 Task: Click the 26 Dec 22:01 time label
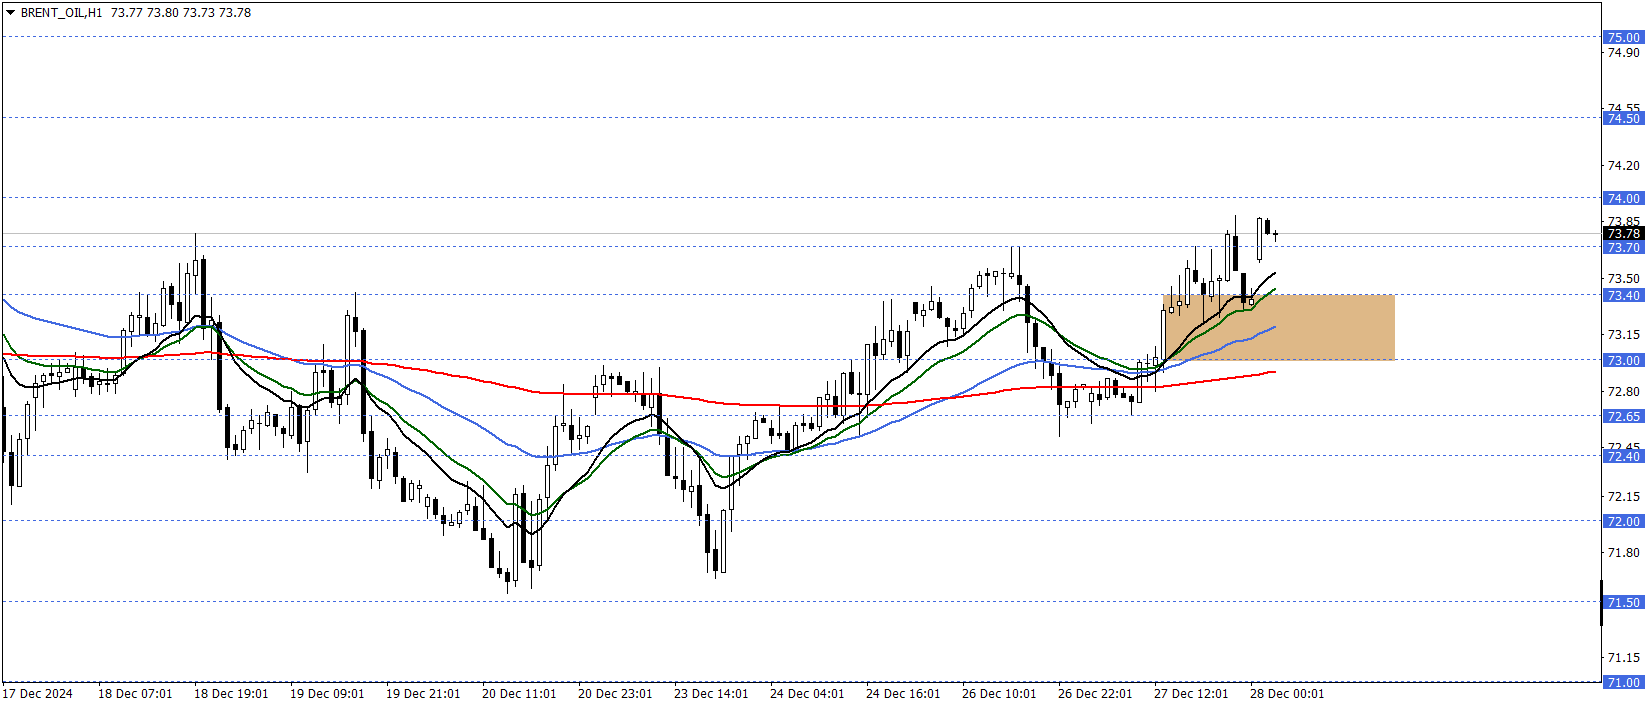pos(1095,693)
